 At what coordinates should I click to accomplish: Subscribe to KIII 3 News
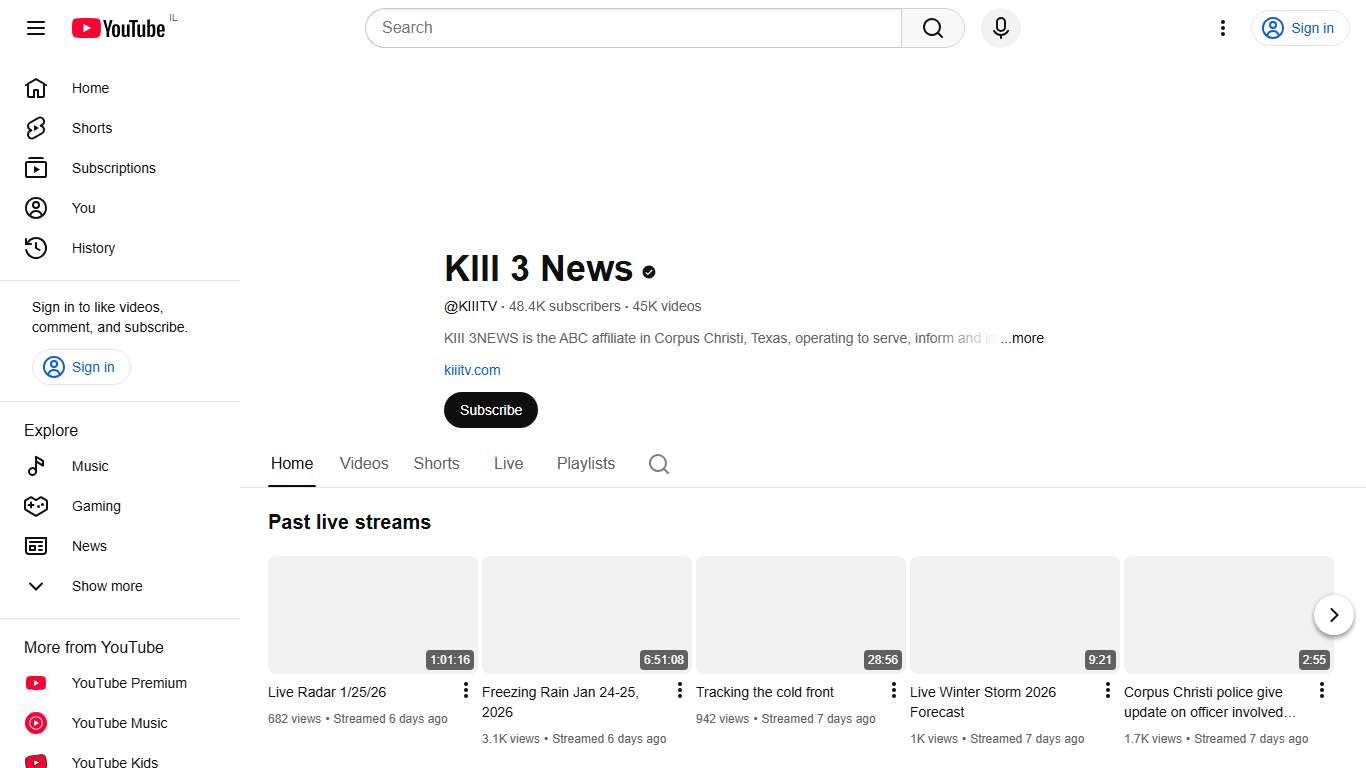click(x=490, y=410)
